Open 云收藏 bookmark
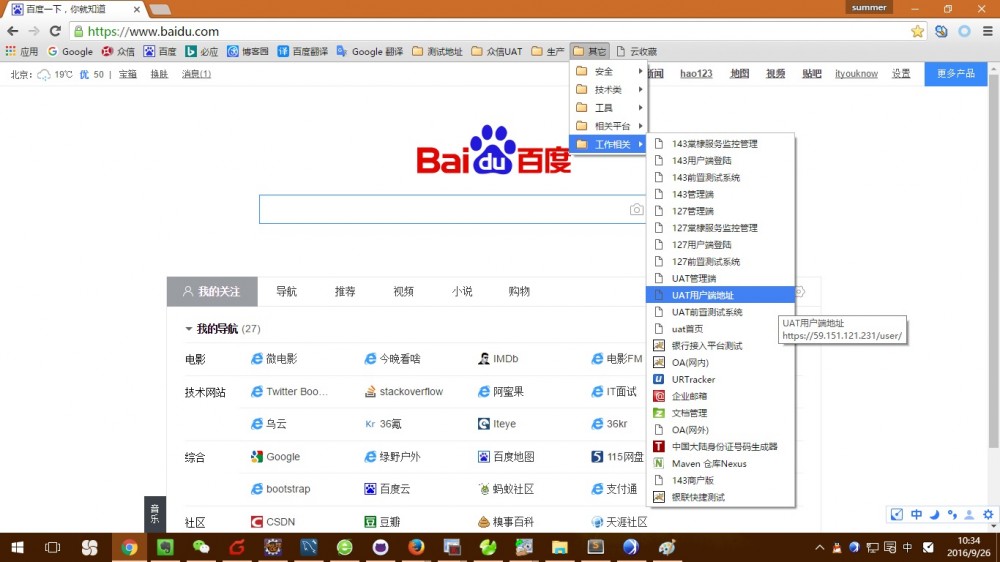 pos(636,51)
